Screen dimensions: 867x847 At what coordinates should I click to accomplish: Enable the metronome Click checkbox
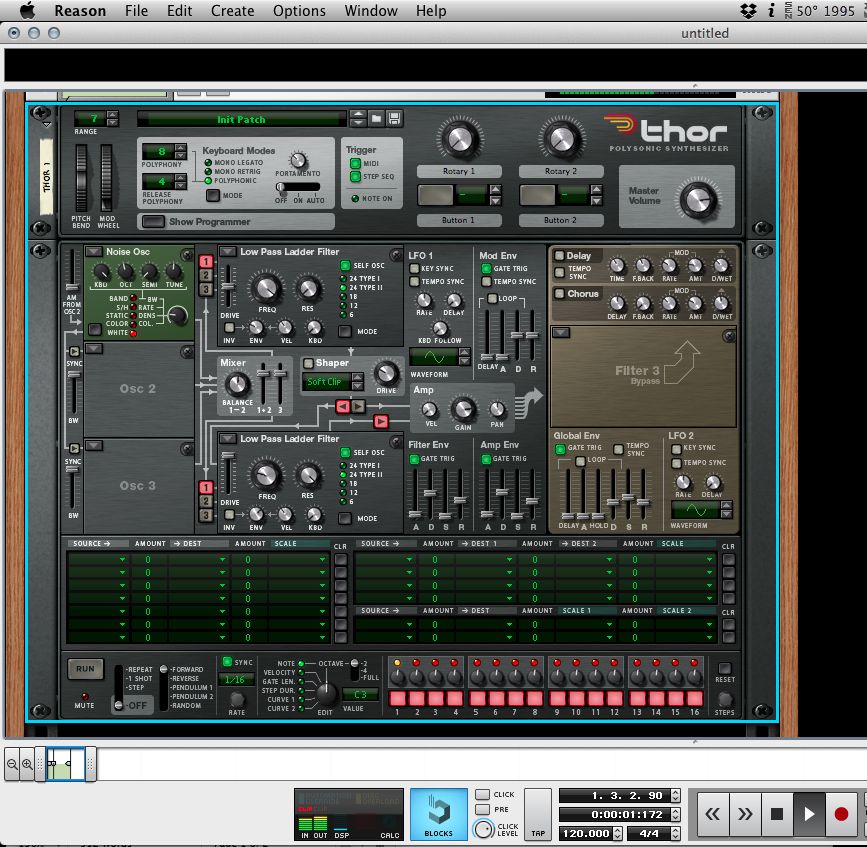[483, 794]
